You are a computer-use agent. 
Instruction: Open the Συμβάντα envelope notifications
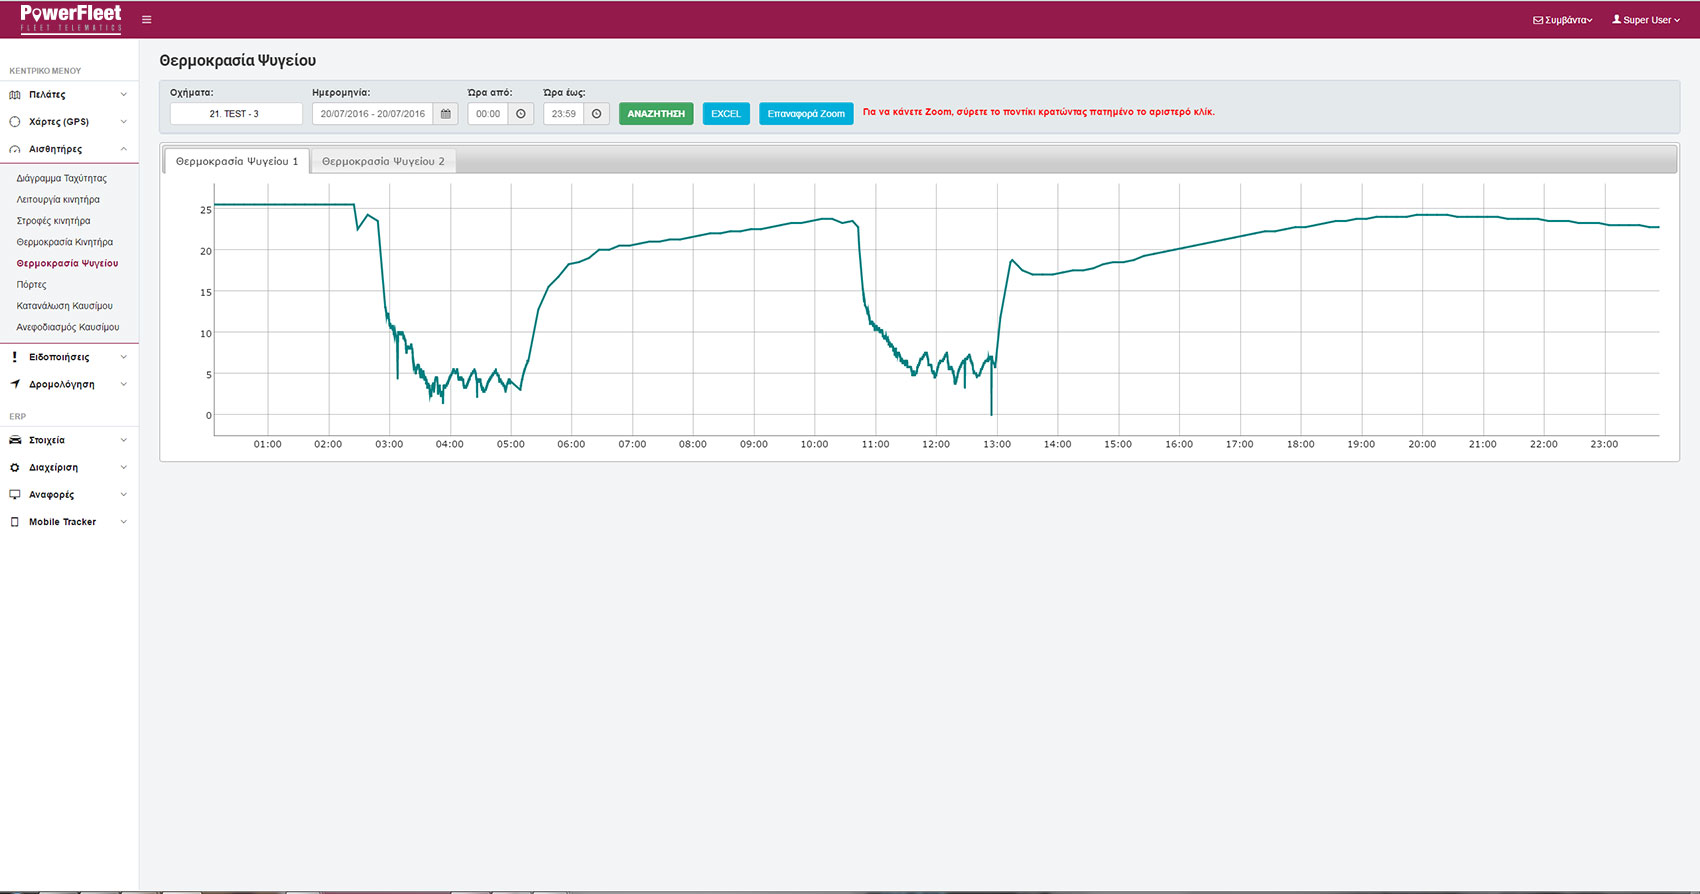(1562, 20)
